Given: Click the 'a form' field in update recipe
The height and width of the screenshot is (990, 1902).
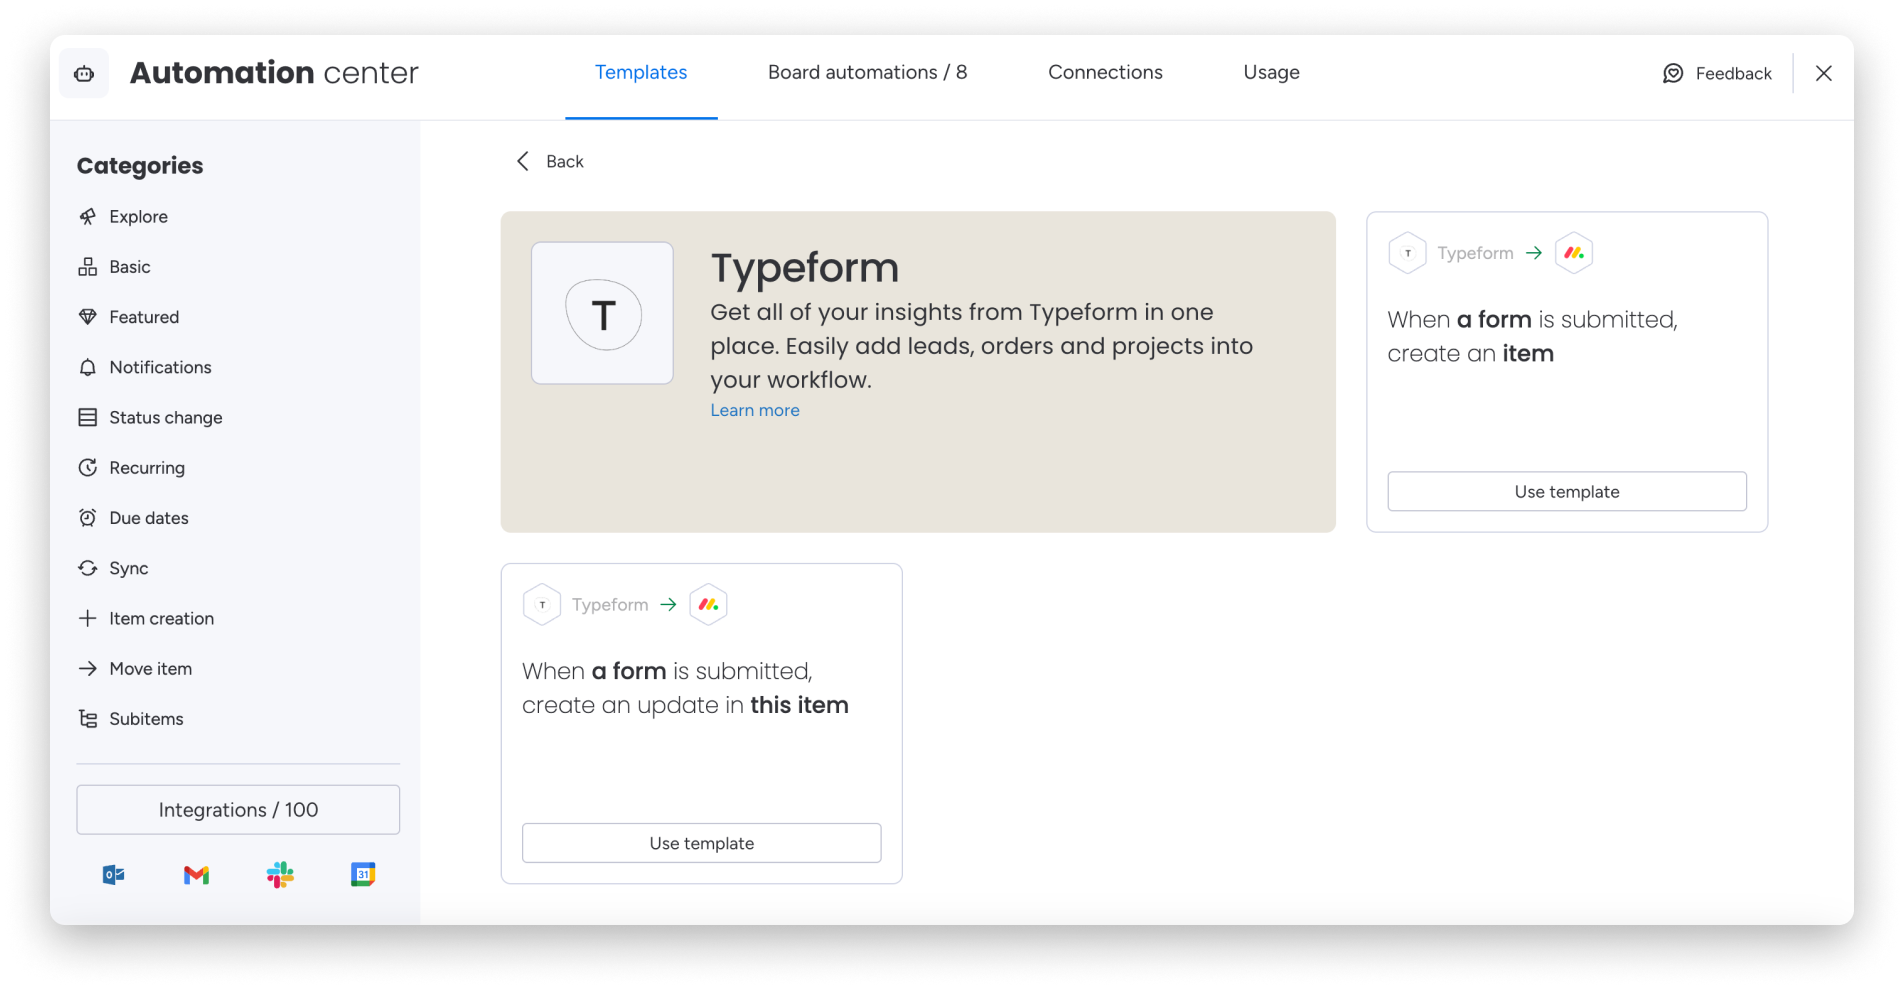Looking at the screenshot, I should point(629,671).
